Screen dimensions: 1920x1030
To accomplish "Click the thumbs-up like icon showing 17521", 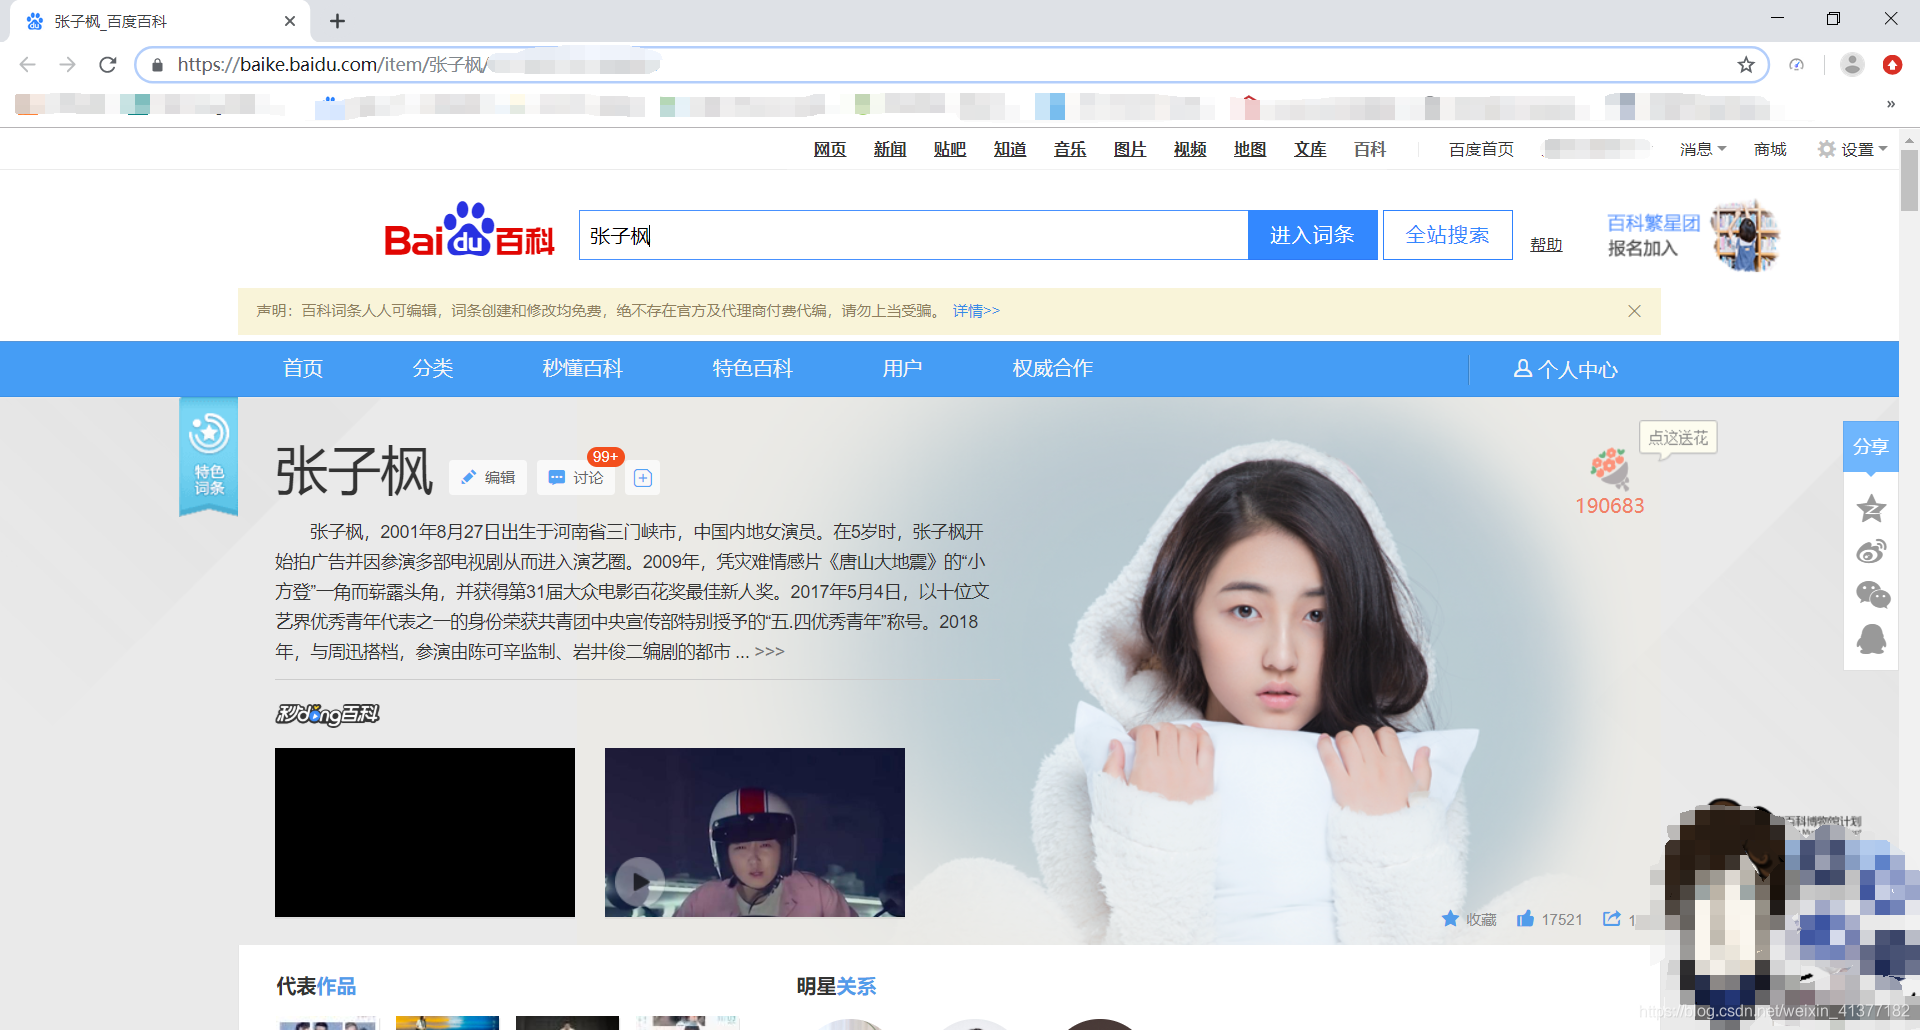I will [1525, 919].
